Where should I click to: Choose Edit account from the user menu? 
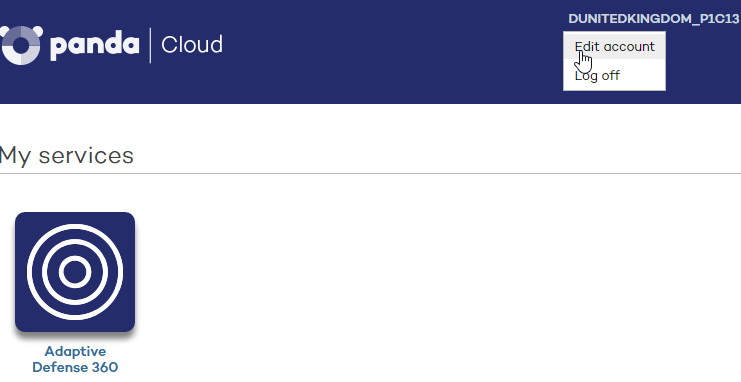tap(614, 46)
